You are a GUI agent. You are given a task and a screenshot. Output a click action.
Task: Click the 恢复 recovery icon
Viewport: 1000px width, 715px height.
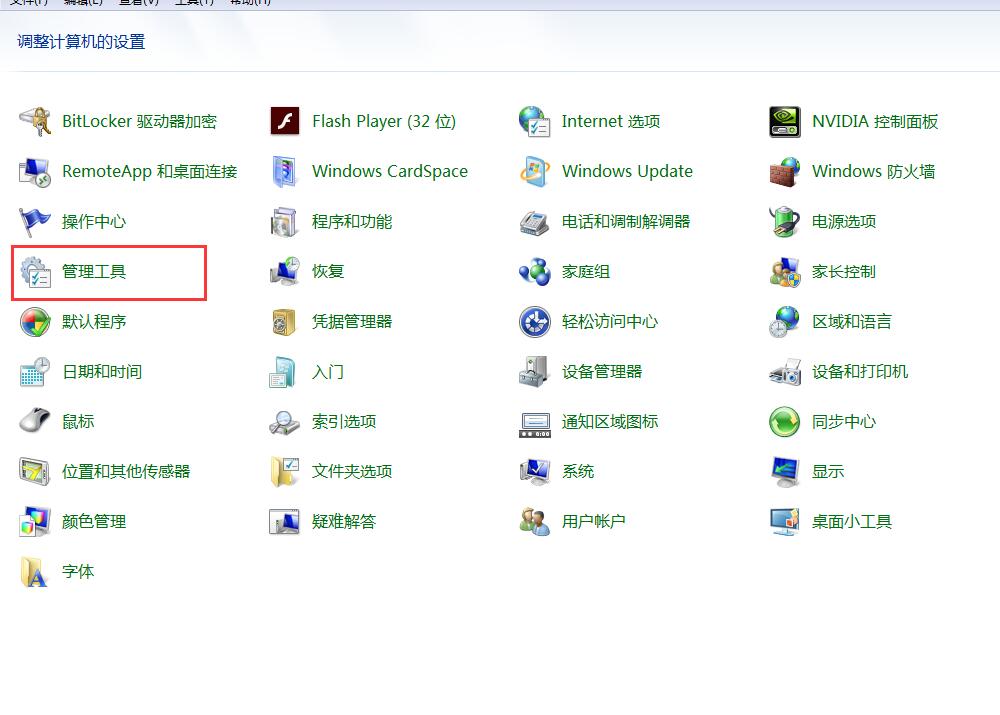pos(284,272)
